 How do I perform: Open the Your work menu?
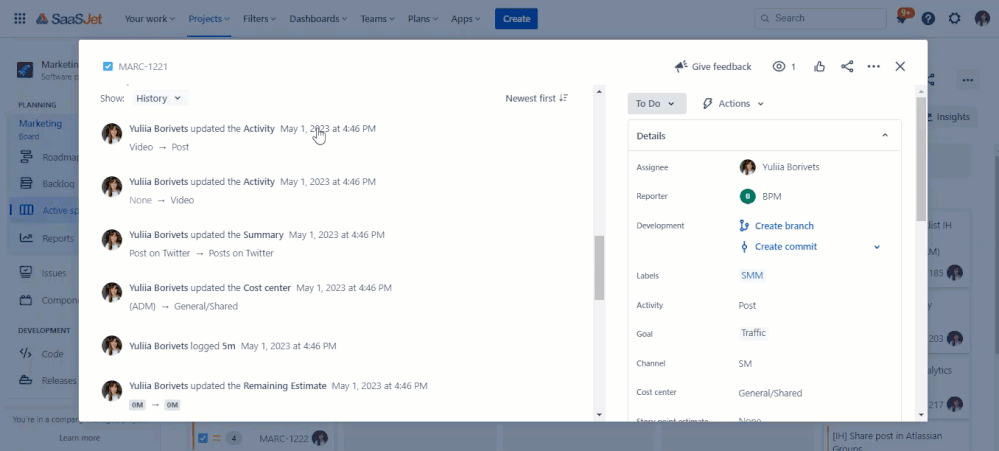click(x=150, y=18)
